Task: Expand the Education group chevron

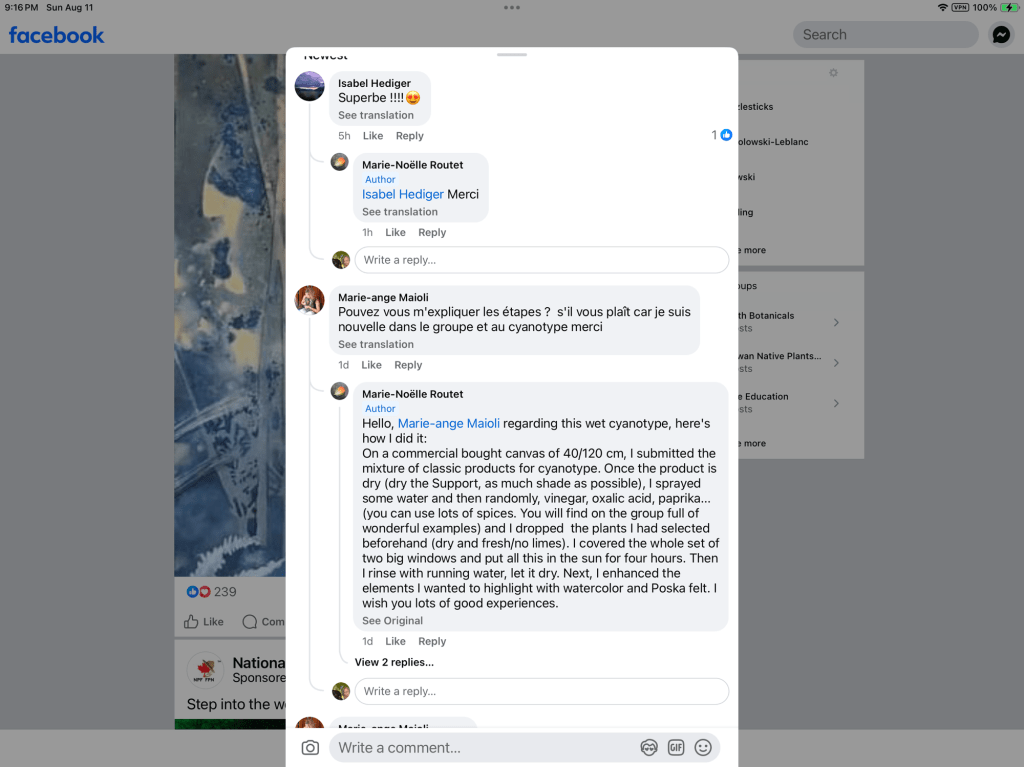Action: click(x=836, y=403)
